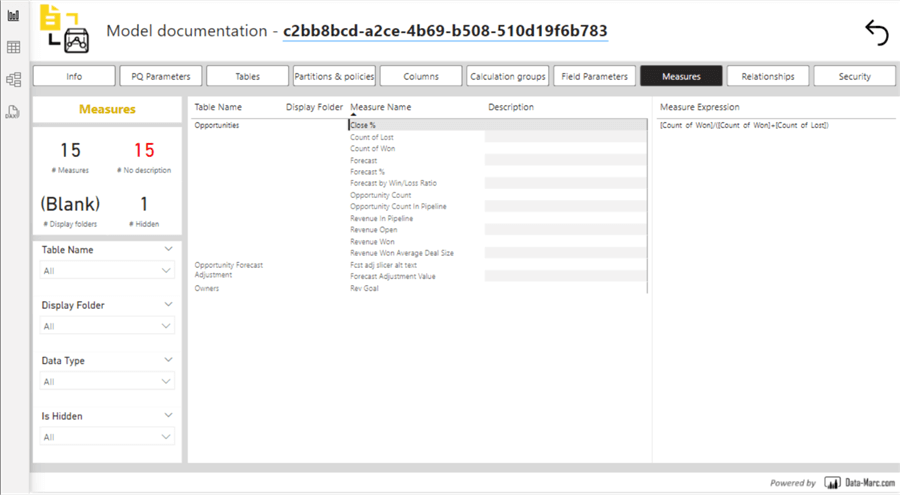Viewport: 900px width, 495px height.
Task: Click the 1 Hidden count card
Action: point(144,210)
